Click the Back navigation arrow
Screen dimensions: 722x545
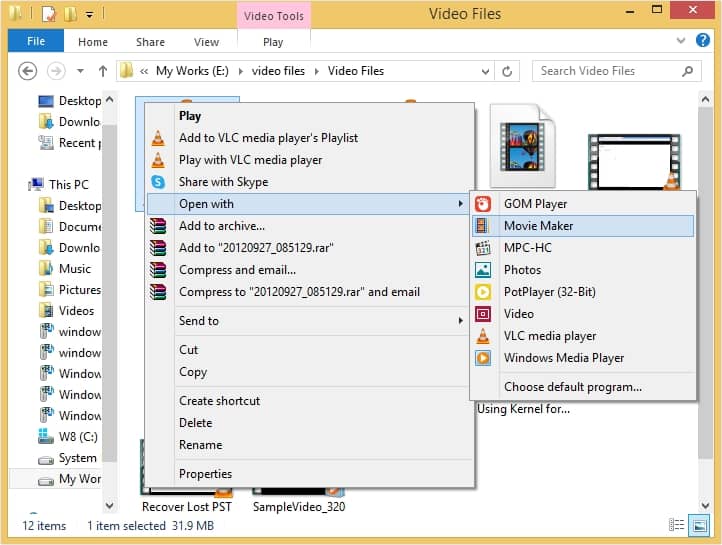click(28, 71)
